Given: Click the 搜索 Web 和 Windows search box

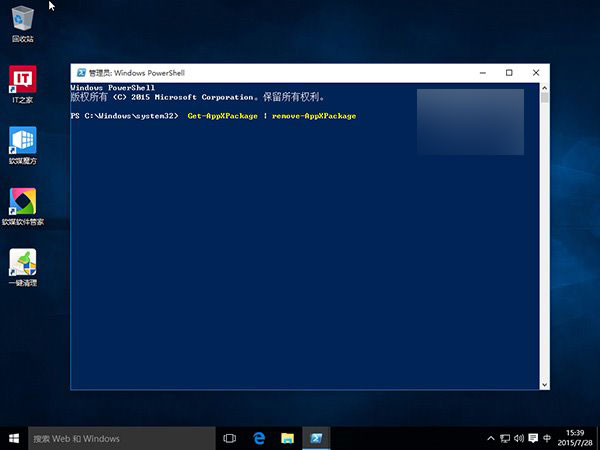Looking at the screenshot, I should [120, 438].
